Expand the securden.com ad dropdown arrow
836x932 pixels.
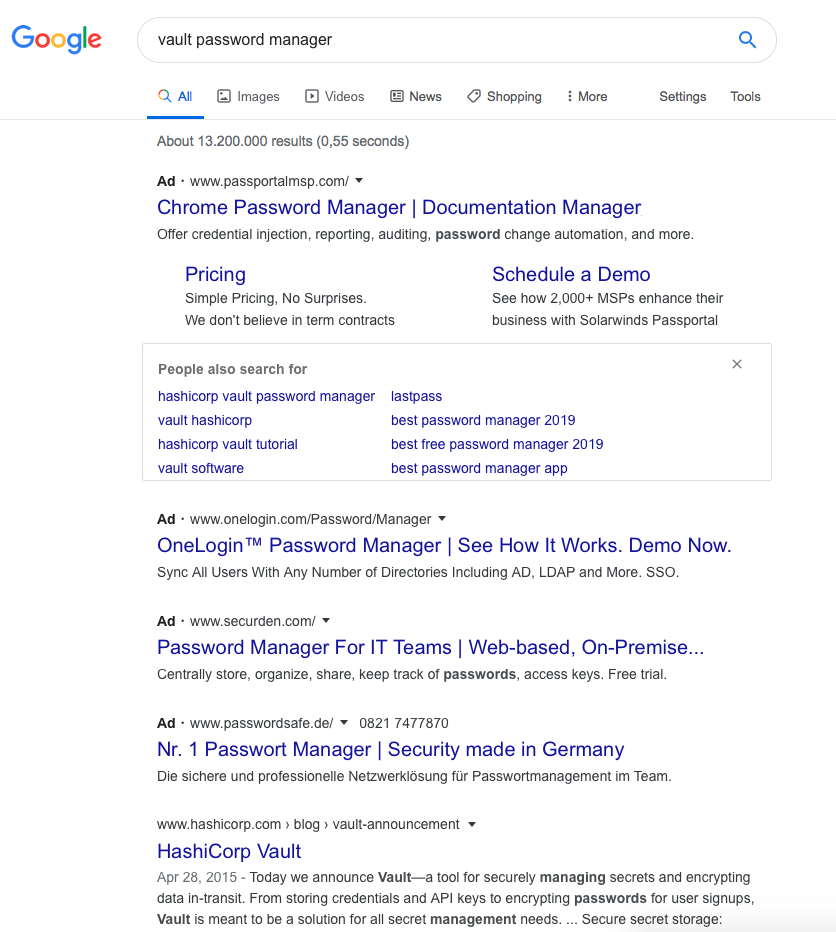(326, 621)
